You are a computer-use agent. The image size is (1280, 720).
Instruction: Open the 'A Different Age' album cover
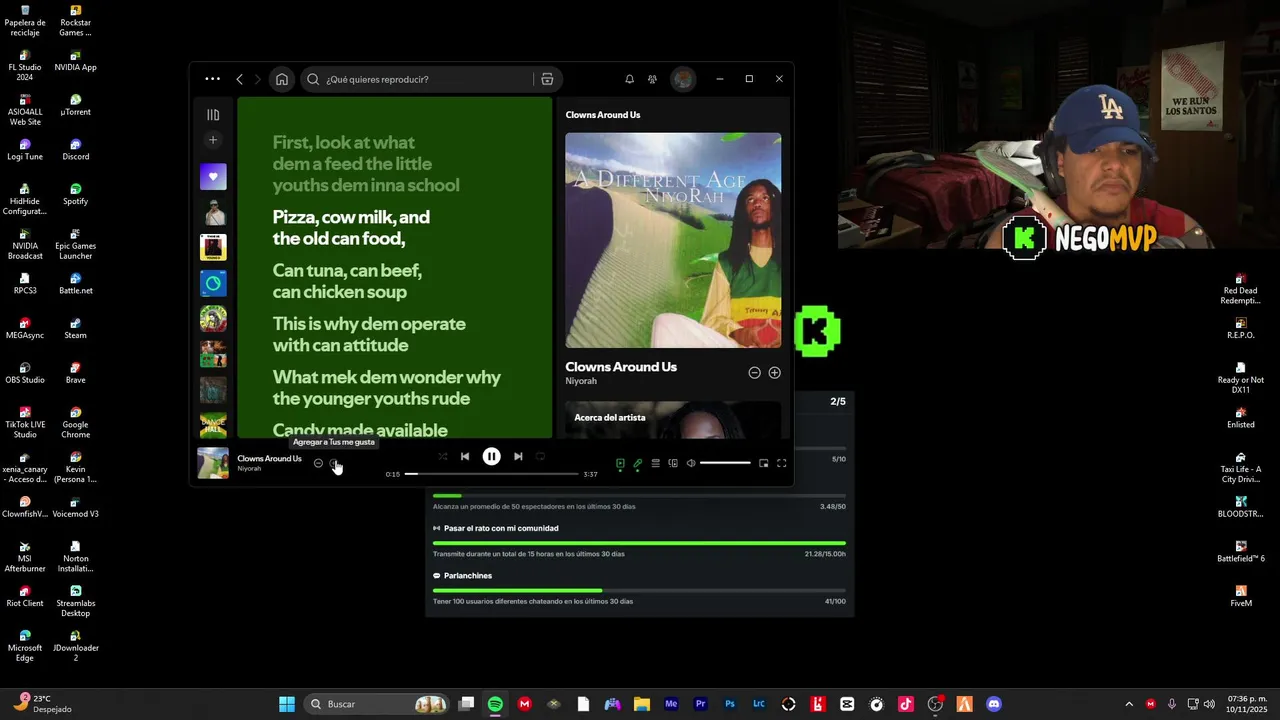(673, 240)
